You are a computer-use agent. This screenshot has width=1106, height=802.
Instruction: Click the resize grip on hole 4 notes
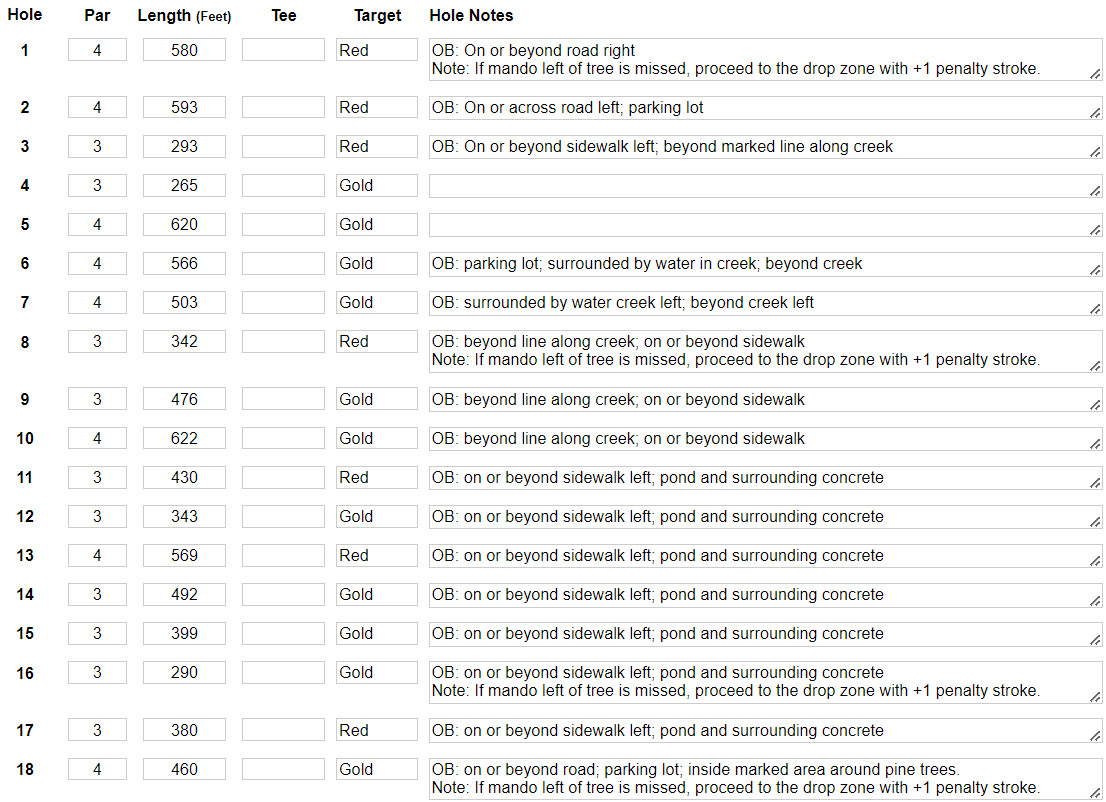pyautogui.click(x=1096, y=190)
